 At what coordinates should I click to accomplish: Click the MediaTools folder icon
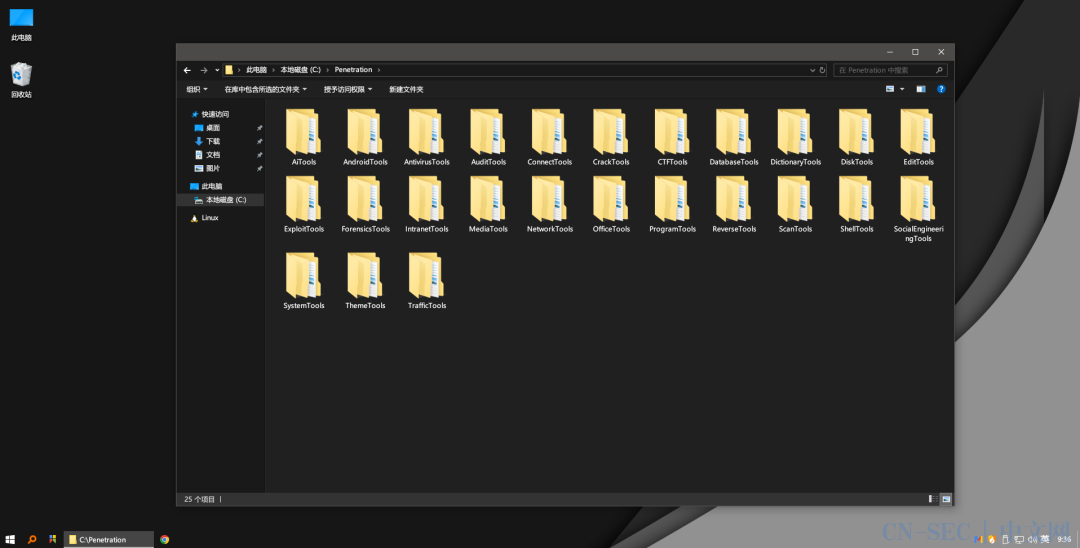coord(488,198)
